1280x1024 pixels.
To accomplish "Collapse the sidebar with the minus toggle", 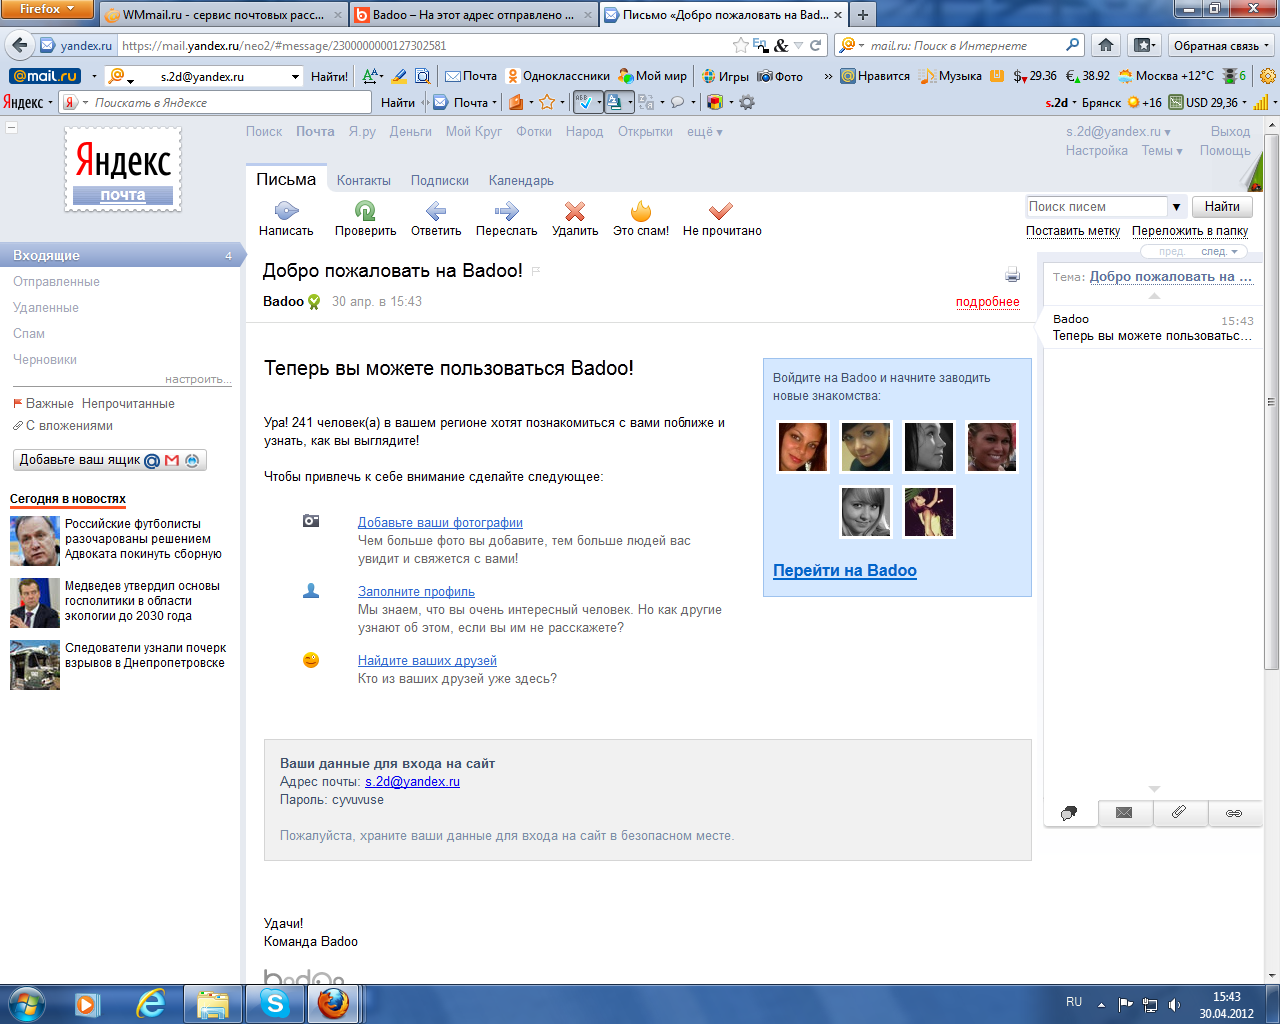I will (11, 128).
